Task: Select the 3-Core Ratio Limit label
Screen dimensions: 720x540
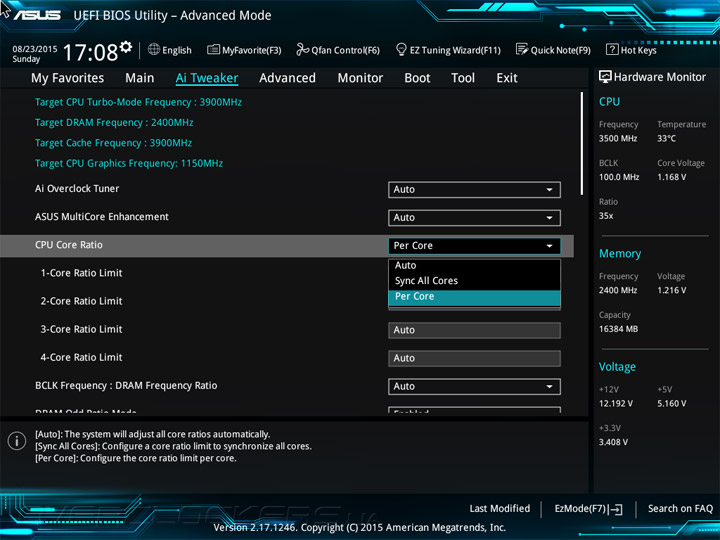Action: click(x=81, y=329)
